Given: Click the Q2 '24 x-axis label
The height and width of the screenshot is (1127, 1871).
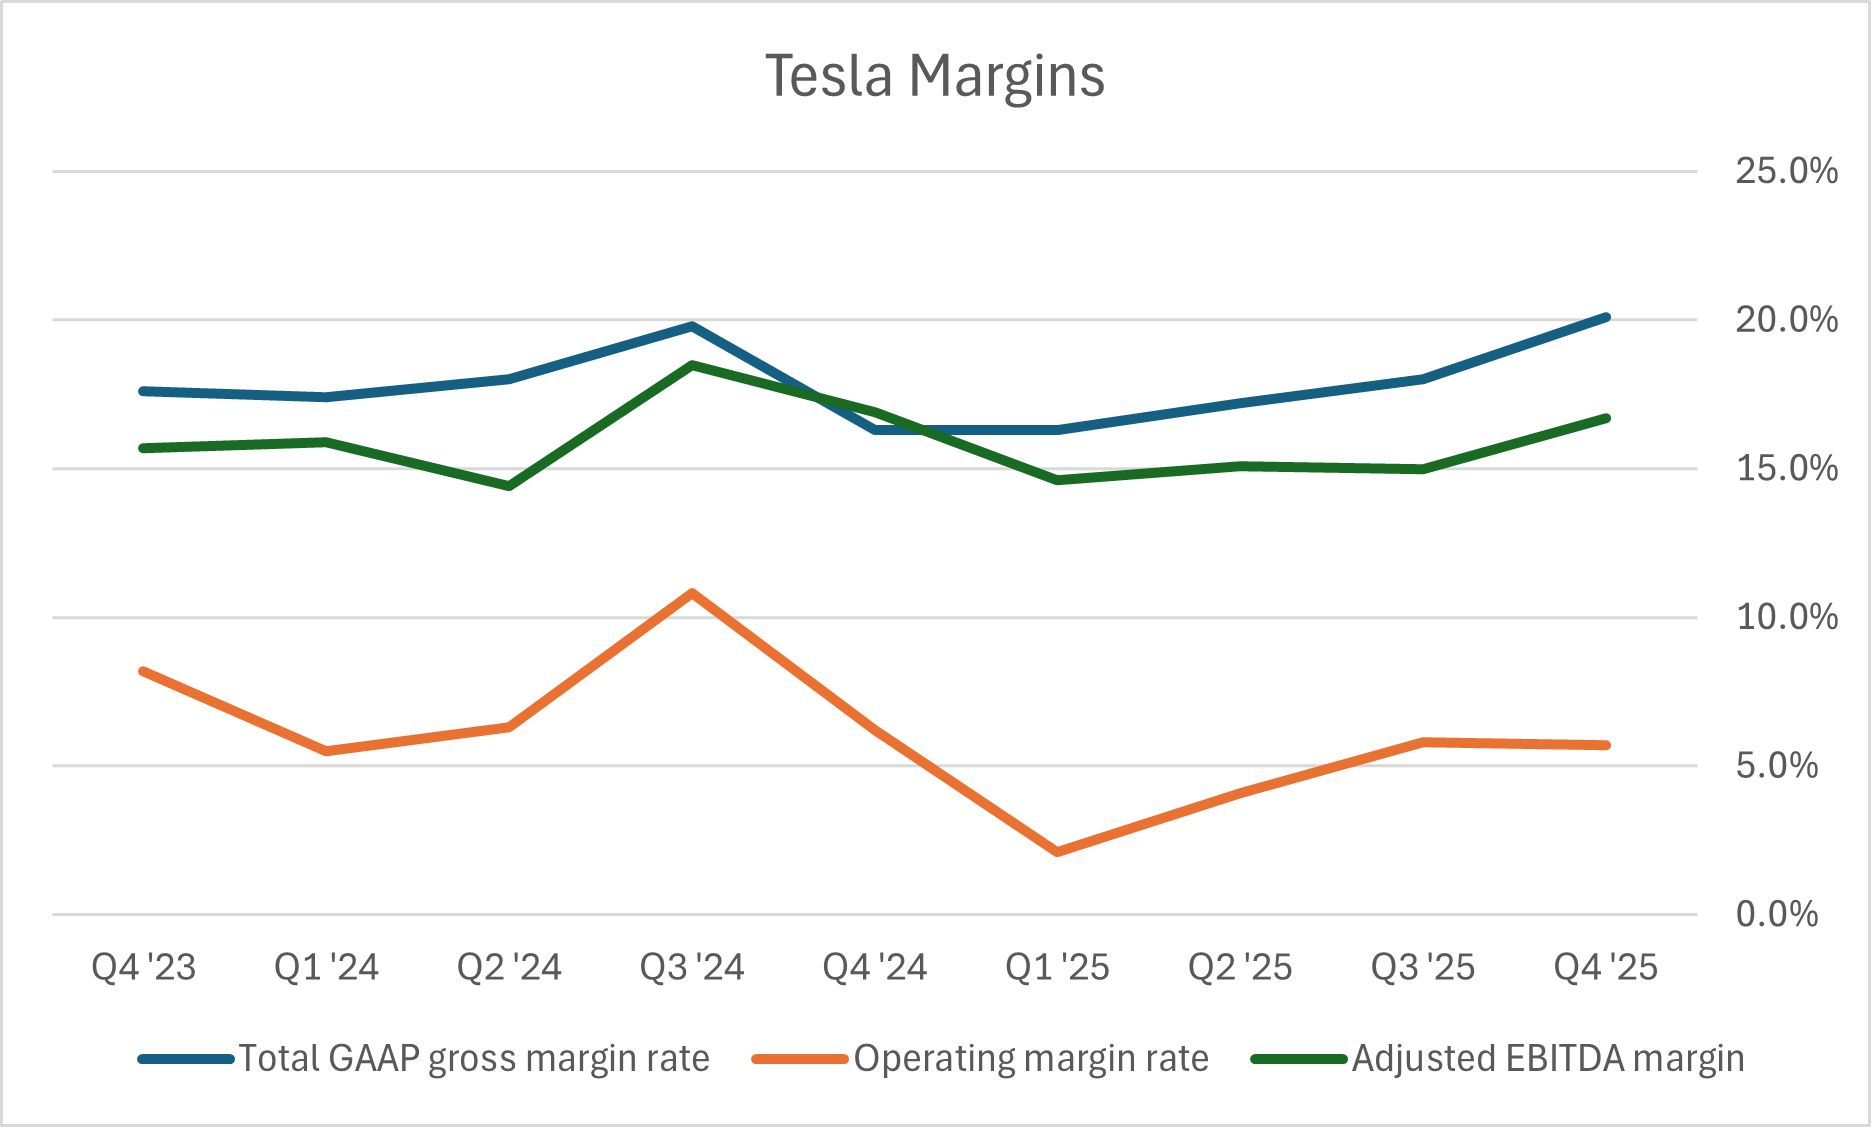Looking at the screenshot, I should tap(509, 967).
